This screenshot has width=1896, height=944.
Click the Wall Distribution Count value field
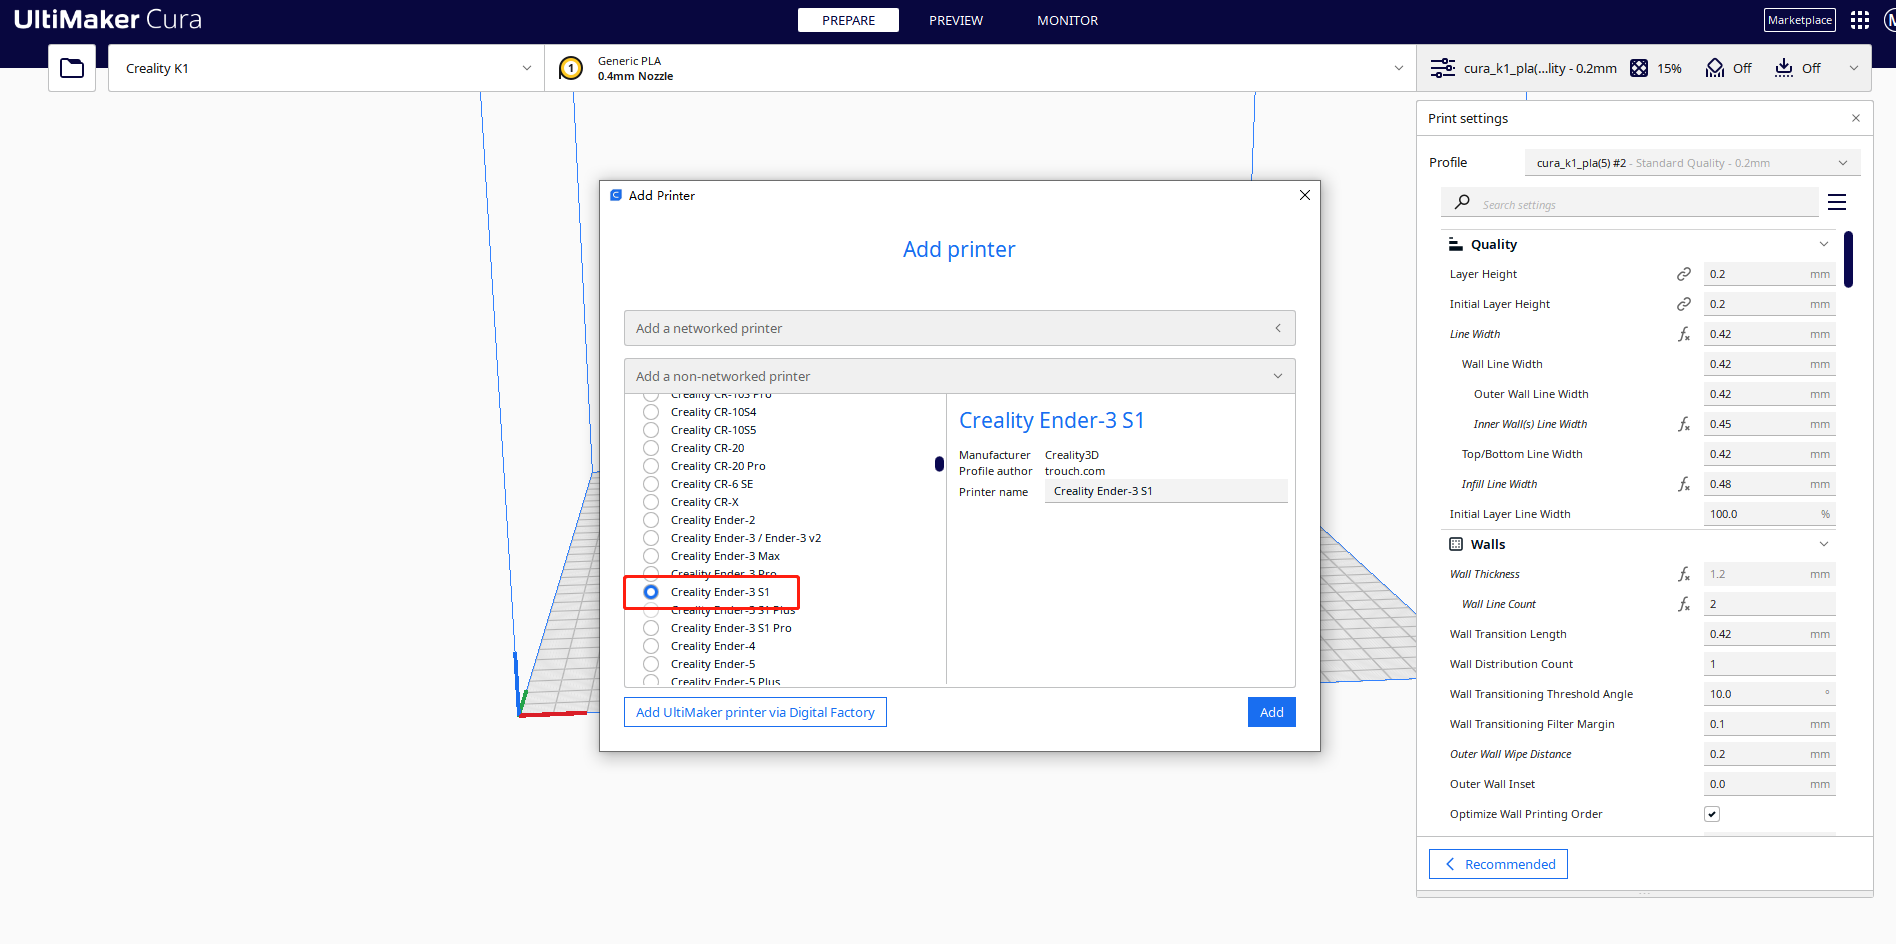click(1770, 664)
